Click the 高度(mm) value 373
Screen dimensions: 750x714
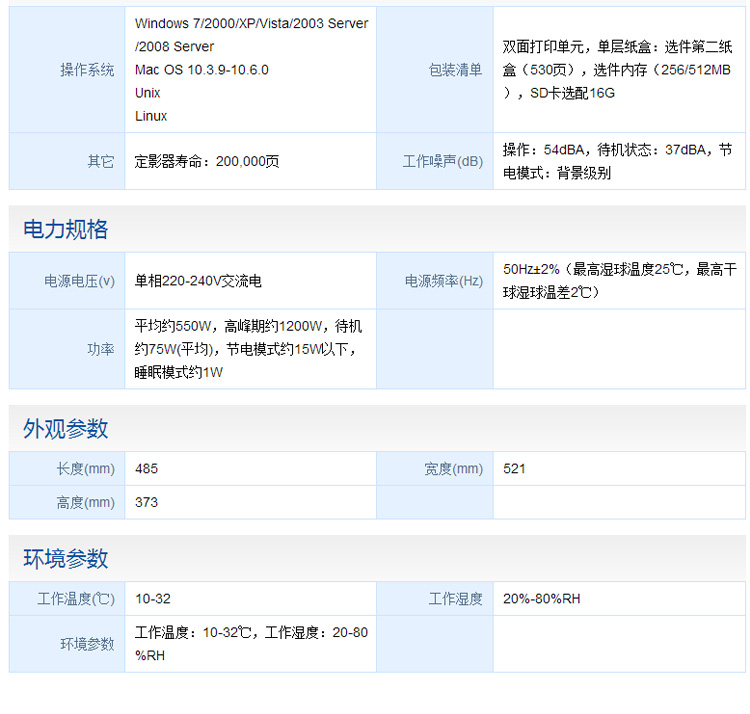(147, 502)
